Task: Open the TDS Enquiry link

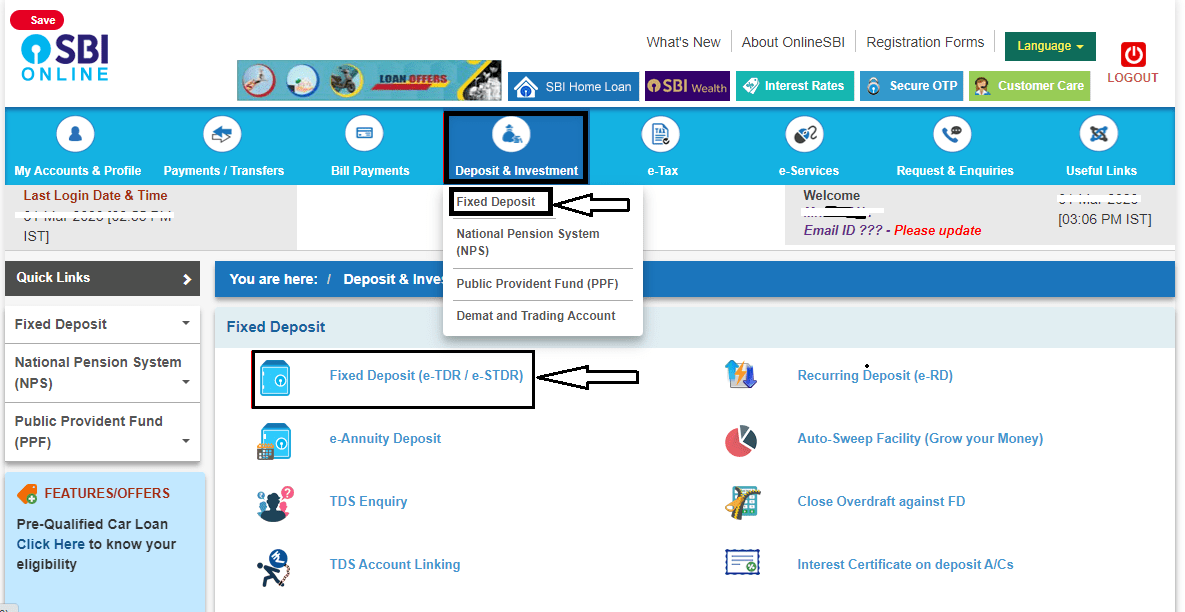Action: pyautogui.click(x=368, y=502)
